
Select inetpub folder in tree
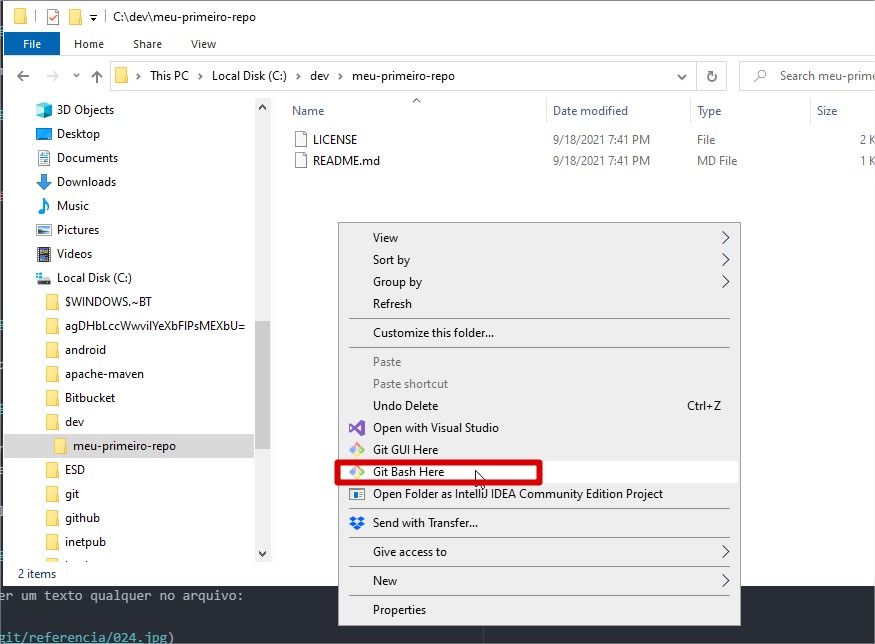85,542
